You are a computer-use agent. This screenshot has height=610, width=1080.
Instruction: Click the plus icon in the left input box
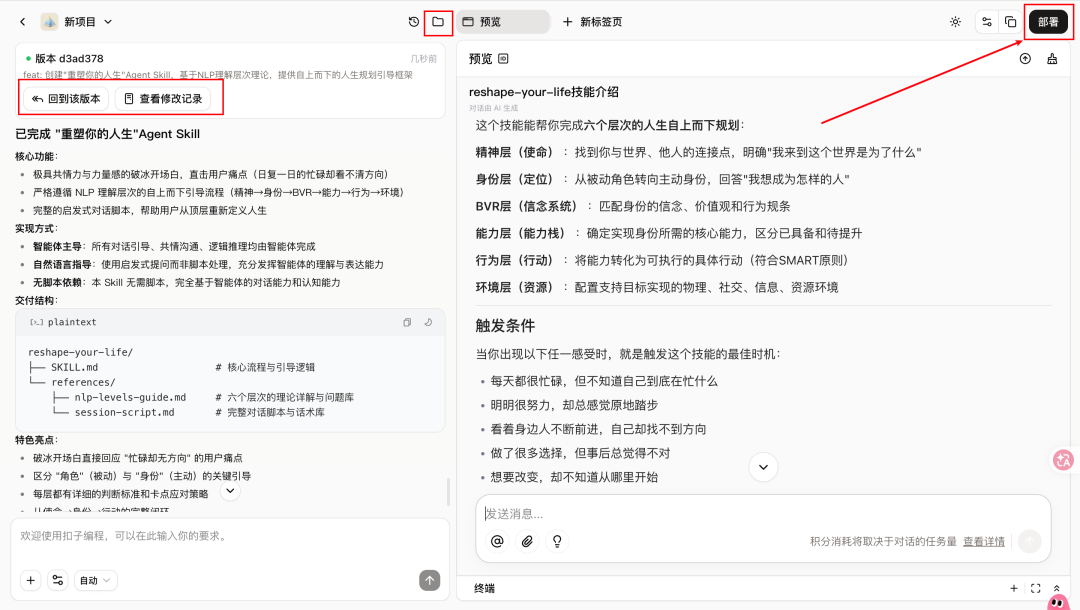point(30,580)
